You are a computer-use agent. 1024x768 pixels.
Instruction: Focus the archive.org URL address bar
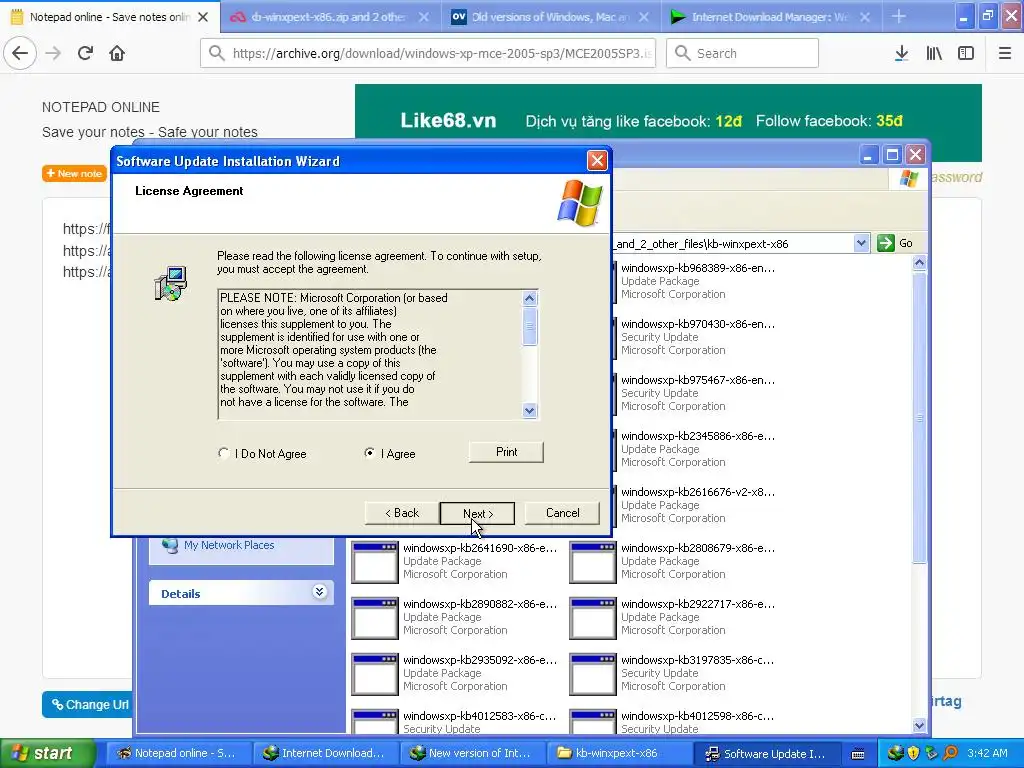(428, 53)
